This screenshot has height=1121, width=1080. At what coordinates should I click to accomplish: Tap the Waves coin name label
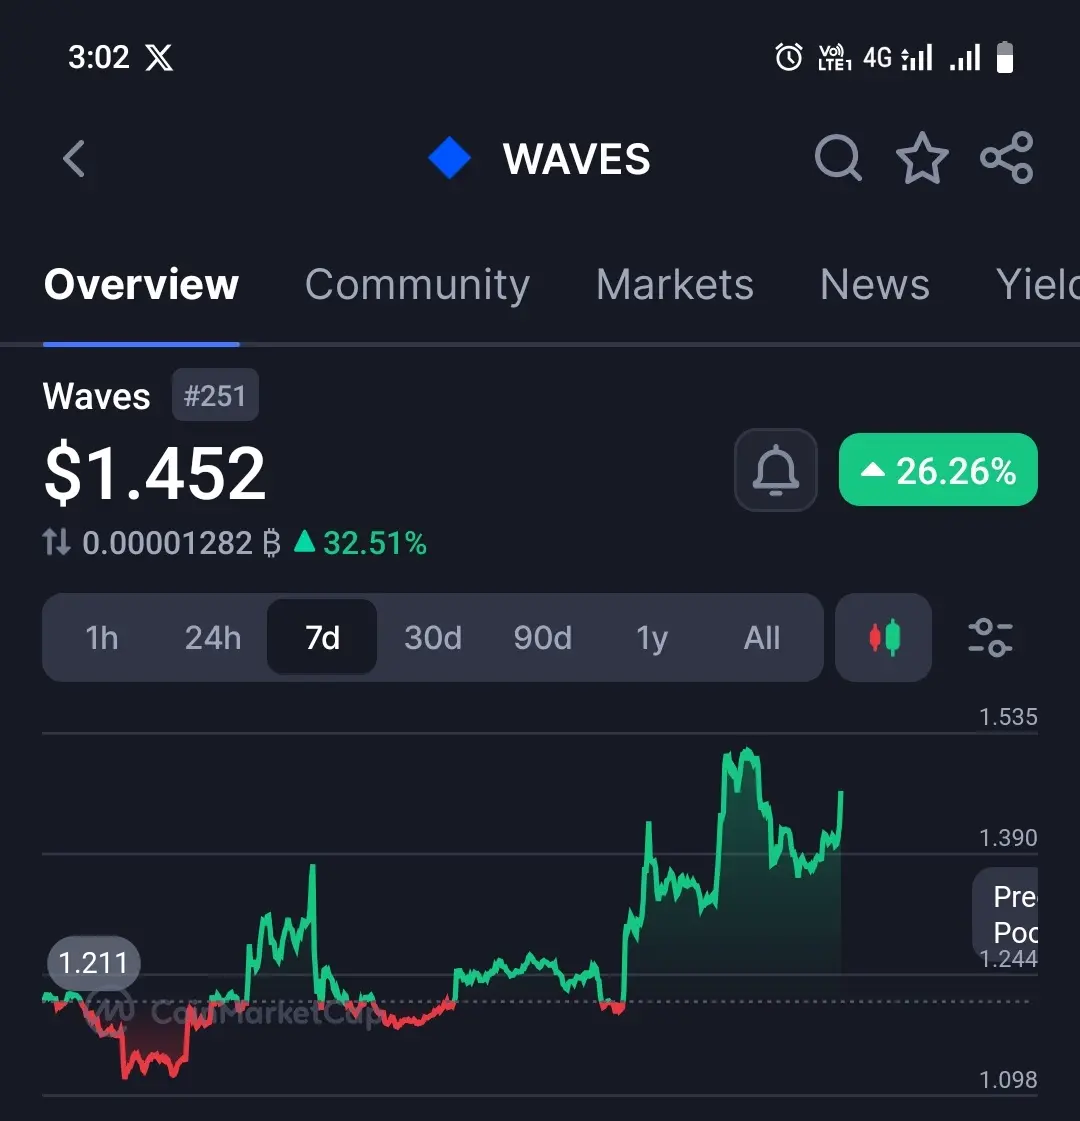click(x=96, y=395)
